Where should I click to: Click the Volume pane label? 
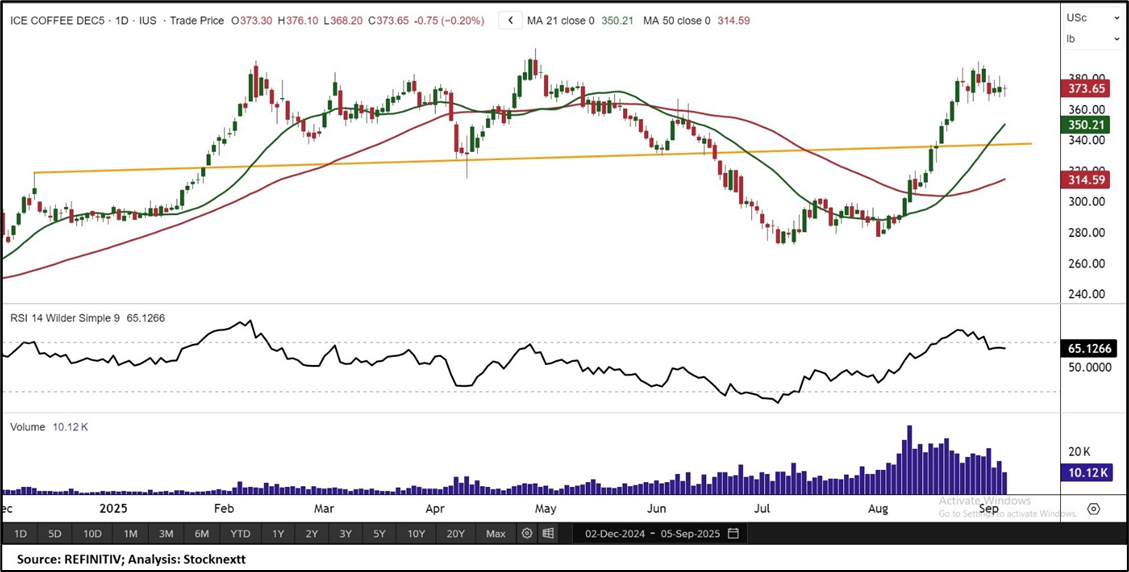pos(27,426)
